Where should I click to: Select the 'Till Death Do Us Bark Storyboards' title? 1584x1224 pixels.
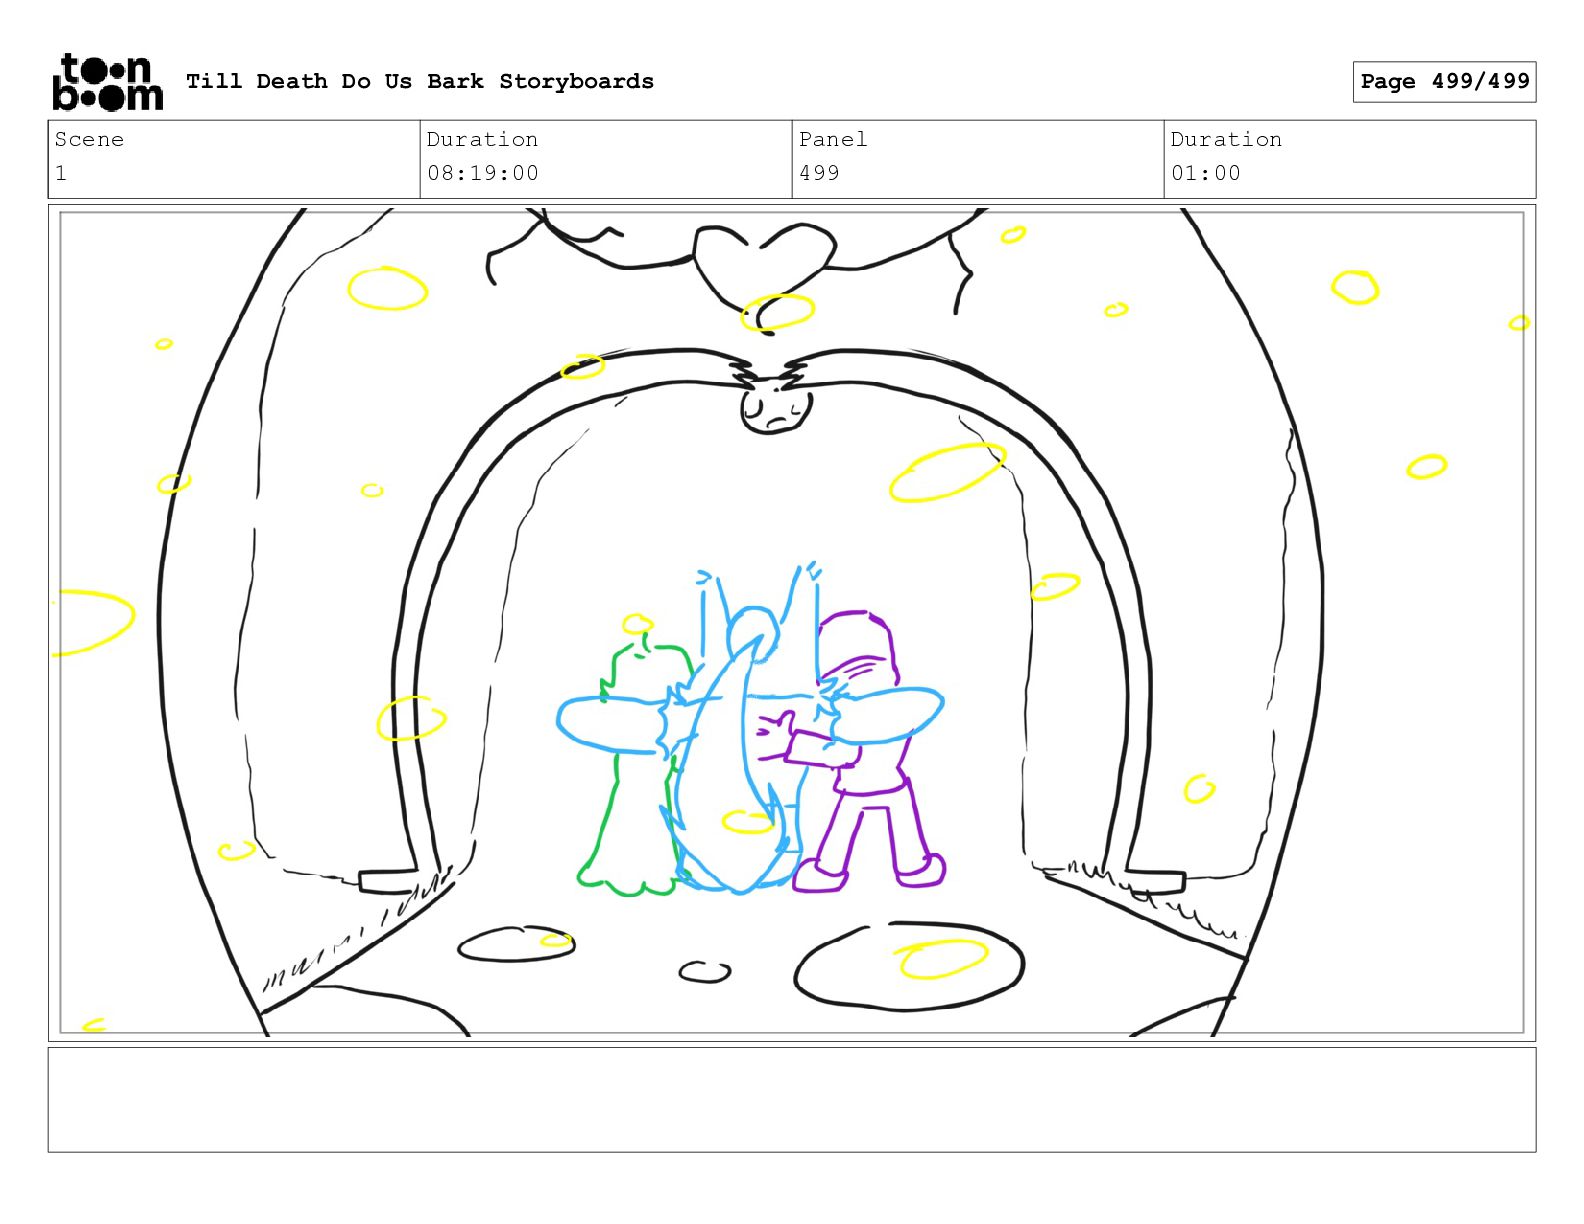click(x=420, y=82)
